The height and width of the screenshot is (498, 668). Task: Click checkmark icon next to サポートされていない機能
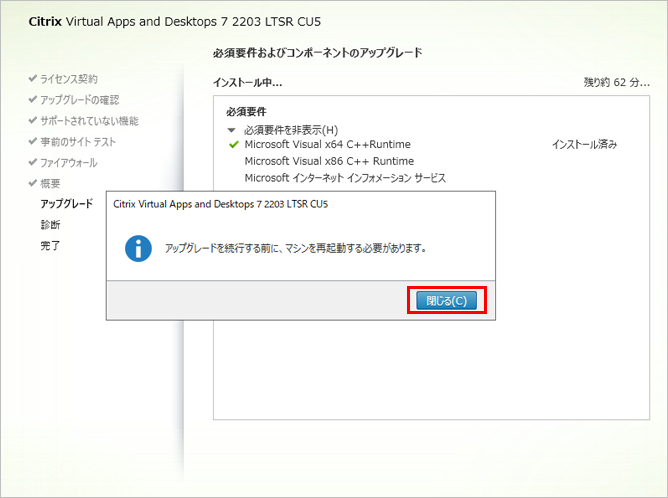click(32, 120)
